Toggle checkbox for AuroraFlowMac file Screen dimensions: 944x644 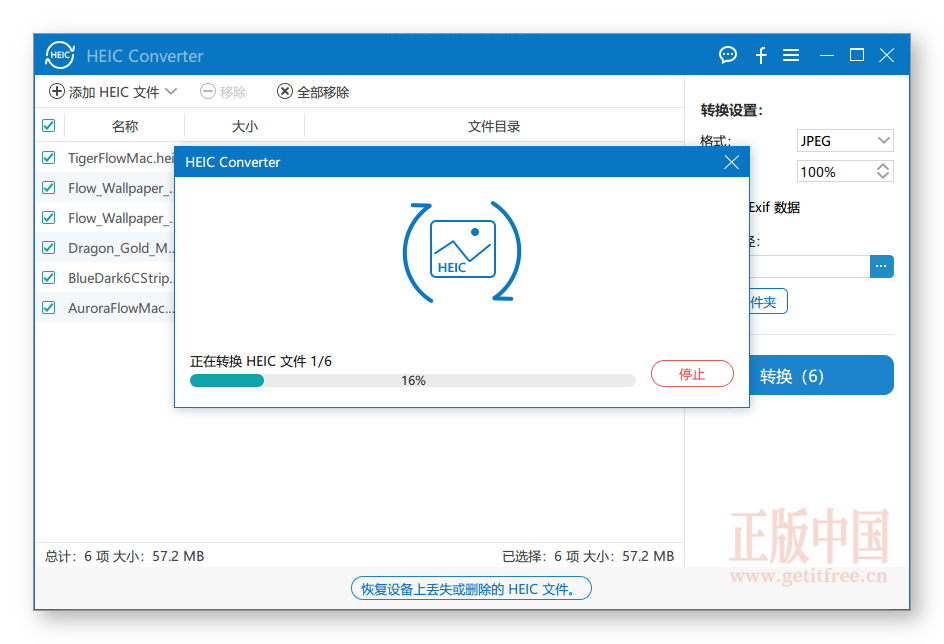coord(49,308)
